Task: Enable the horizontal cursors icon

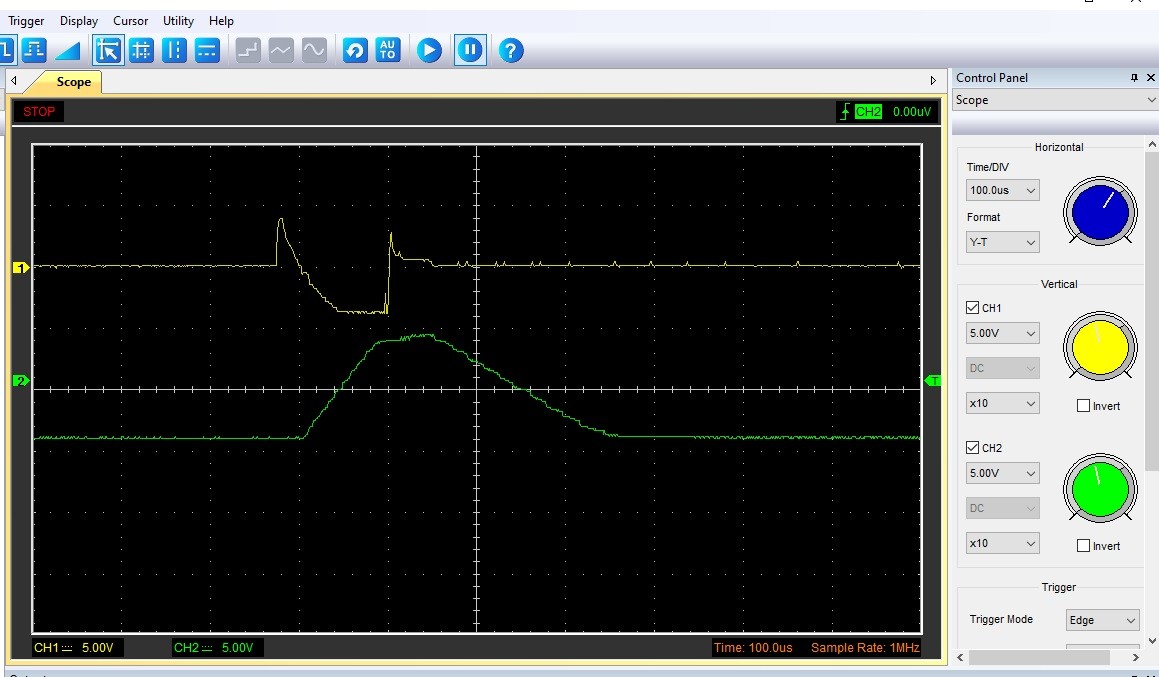Action: (207, 50)
